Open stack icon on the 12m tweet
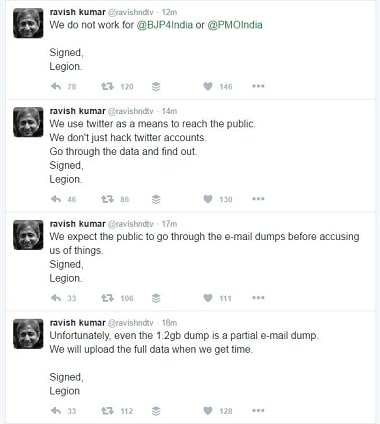The height and width of the screenshot is (424, 380). pyautogui.click(x=156, y=87)
